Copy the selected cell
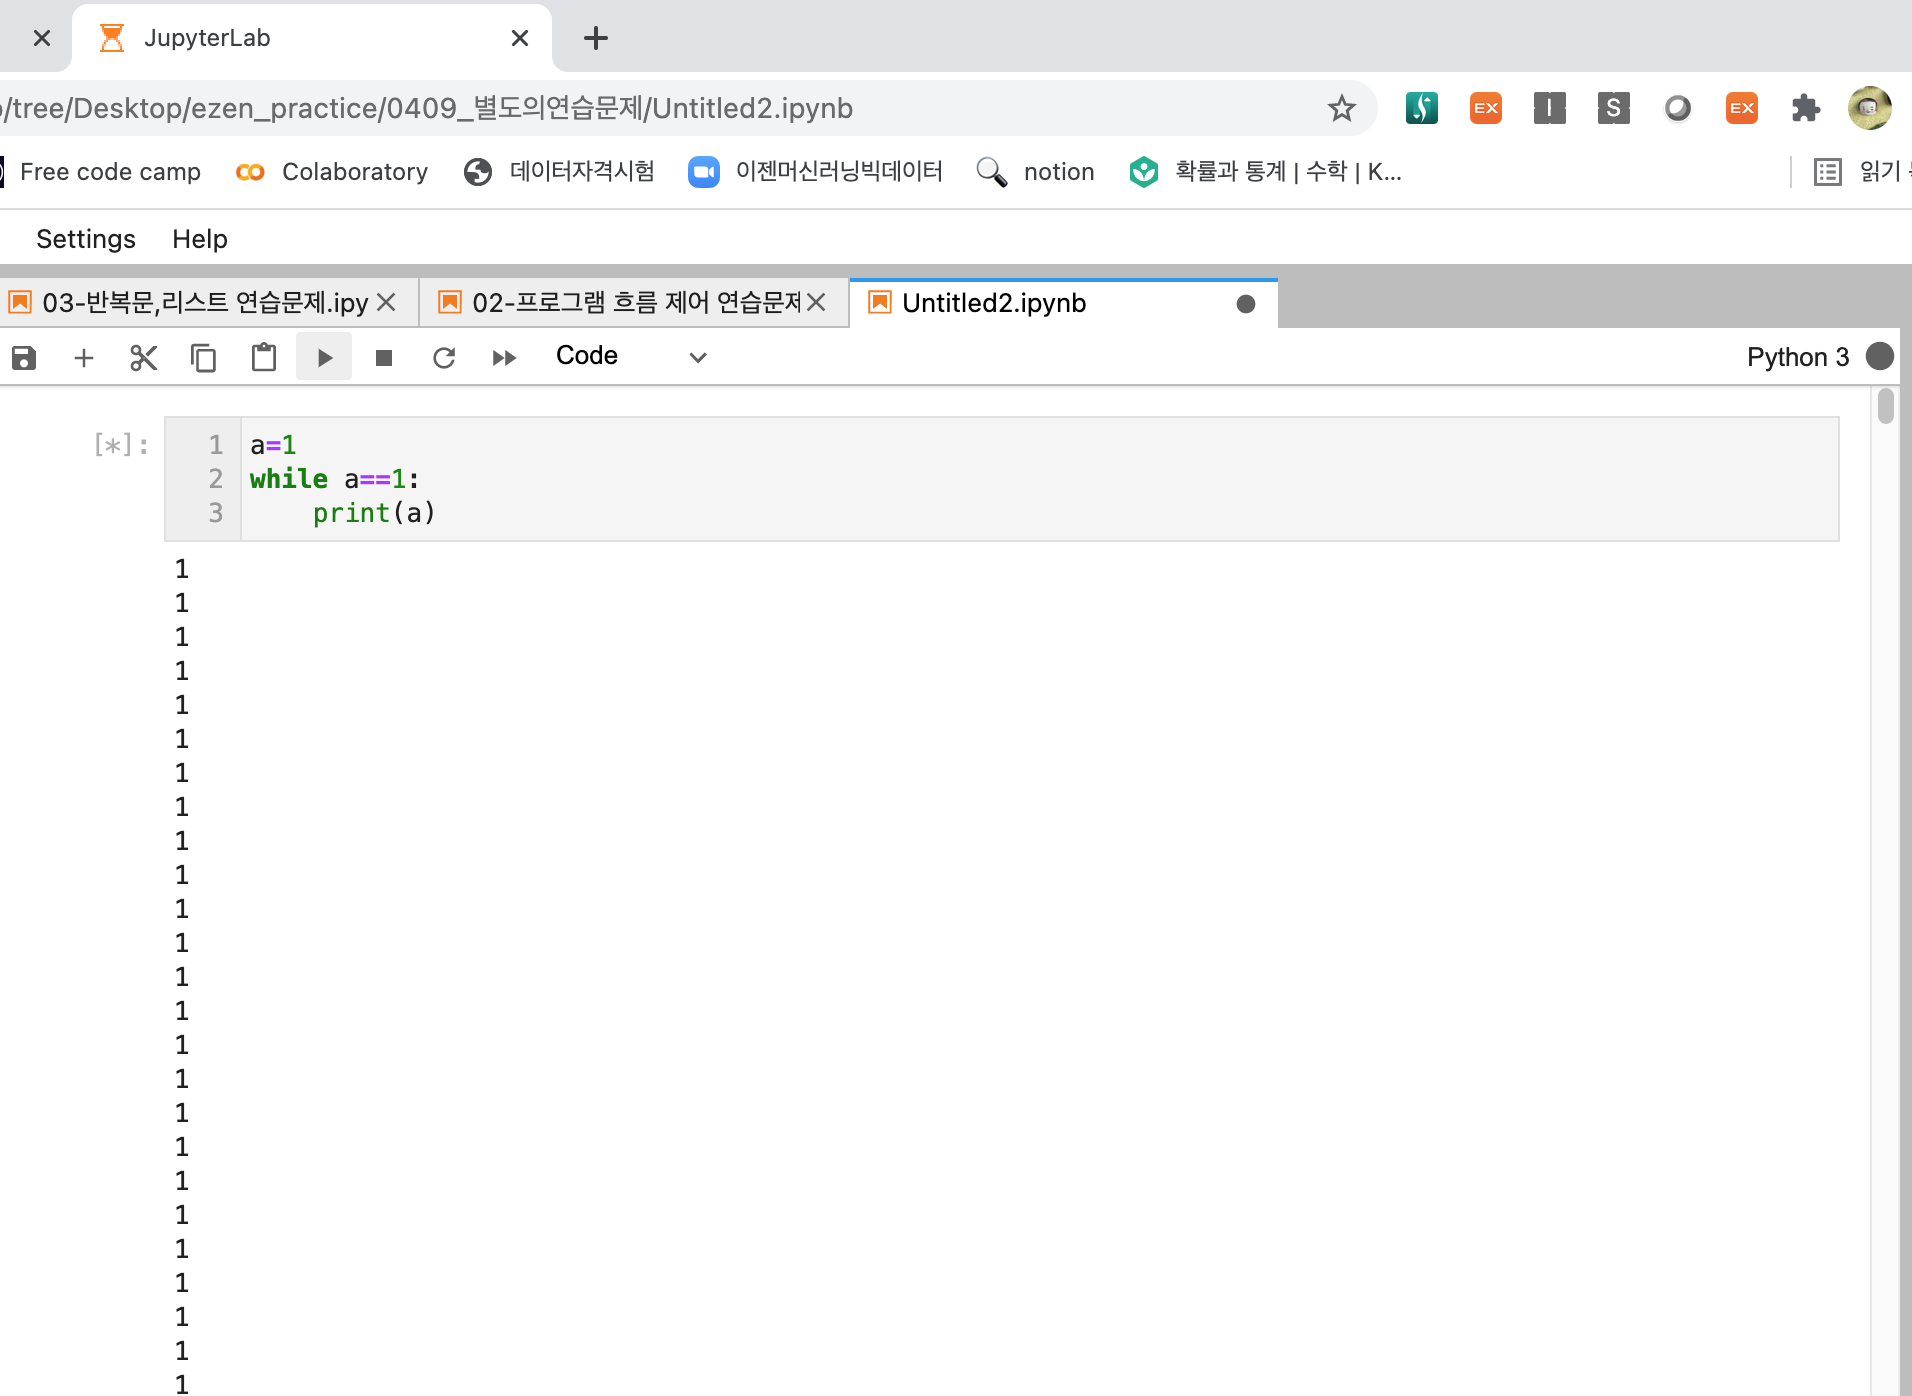Screen dimensions: 1912x1396 [203, 357]
